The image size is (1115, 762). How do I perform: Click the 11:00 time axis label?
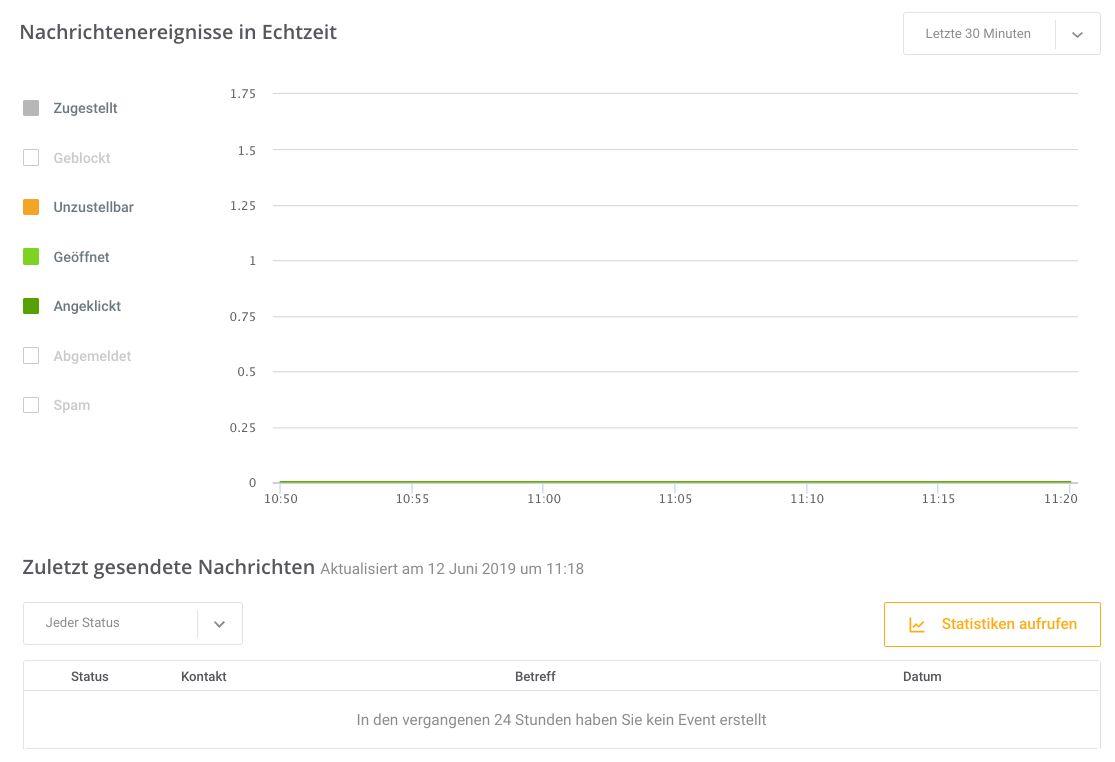click(544, 499)
